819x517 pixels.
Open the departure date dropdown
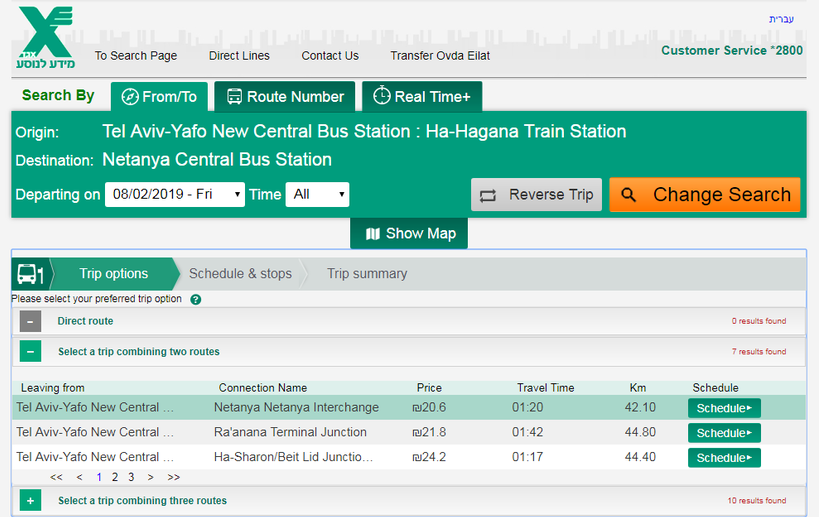pyautogui.click(x=175, y=195)
